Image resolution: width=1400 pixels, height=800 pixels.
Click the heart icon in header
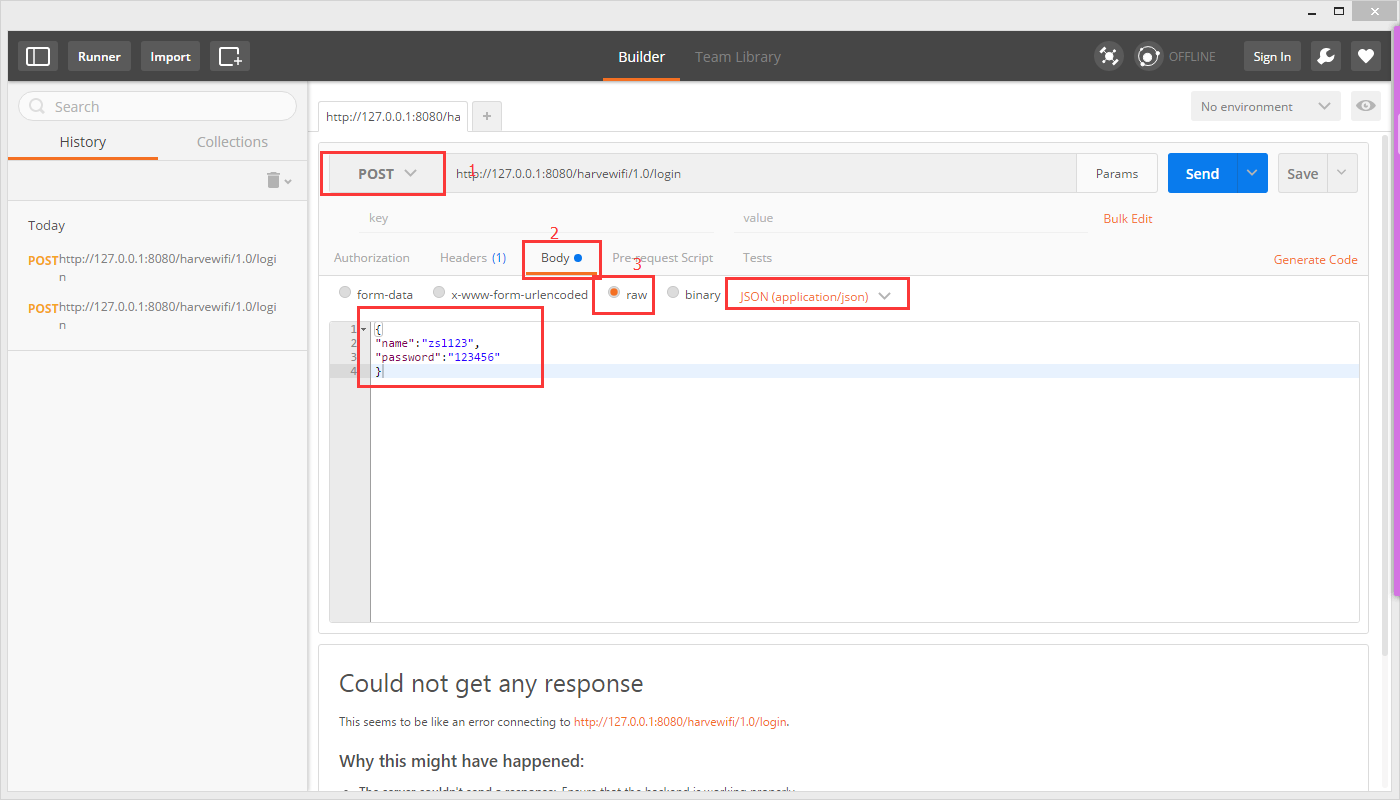pos(1366,57)
